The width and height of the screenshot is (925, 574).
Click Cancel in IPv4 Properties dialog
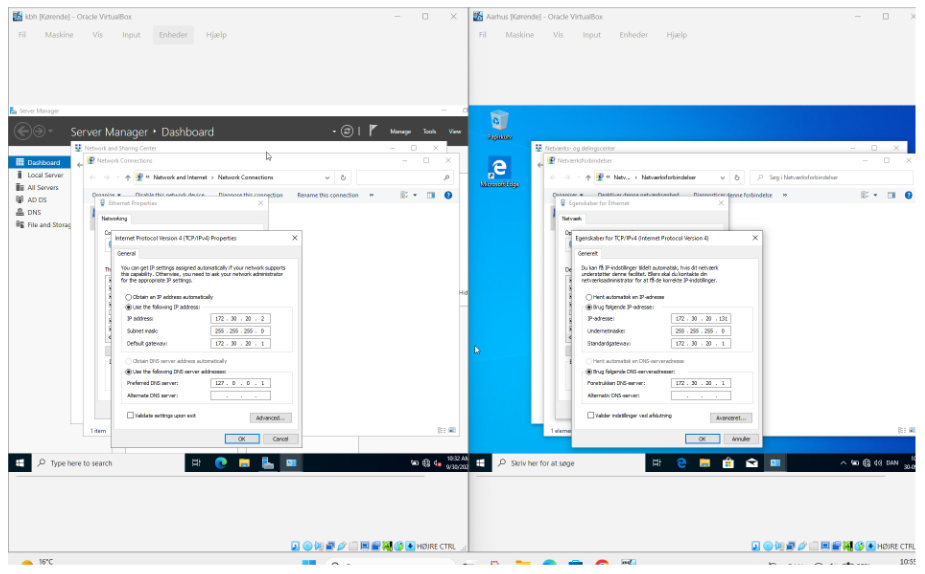coord(280,439)
